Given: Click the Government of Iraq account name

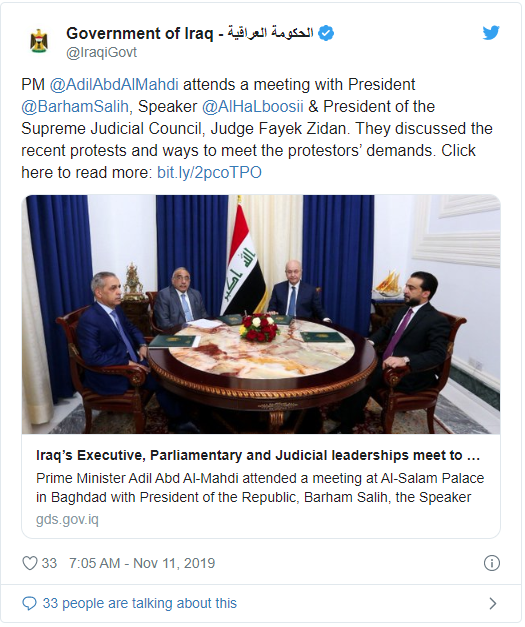Looking at the screenshot, I should pos(190,33).
